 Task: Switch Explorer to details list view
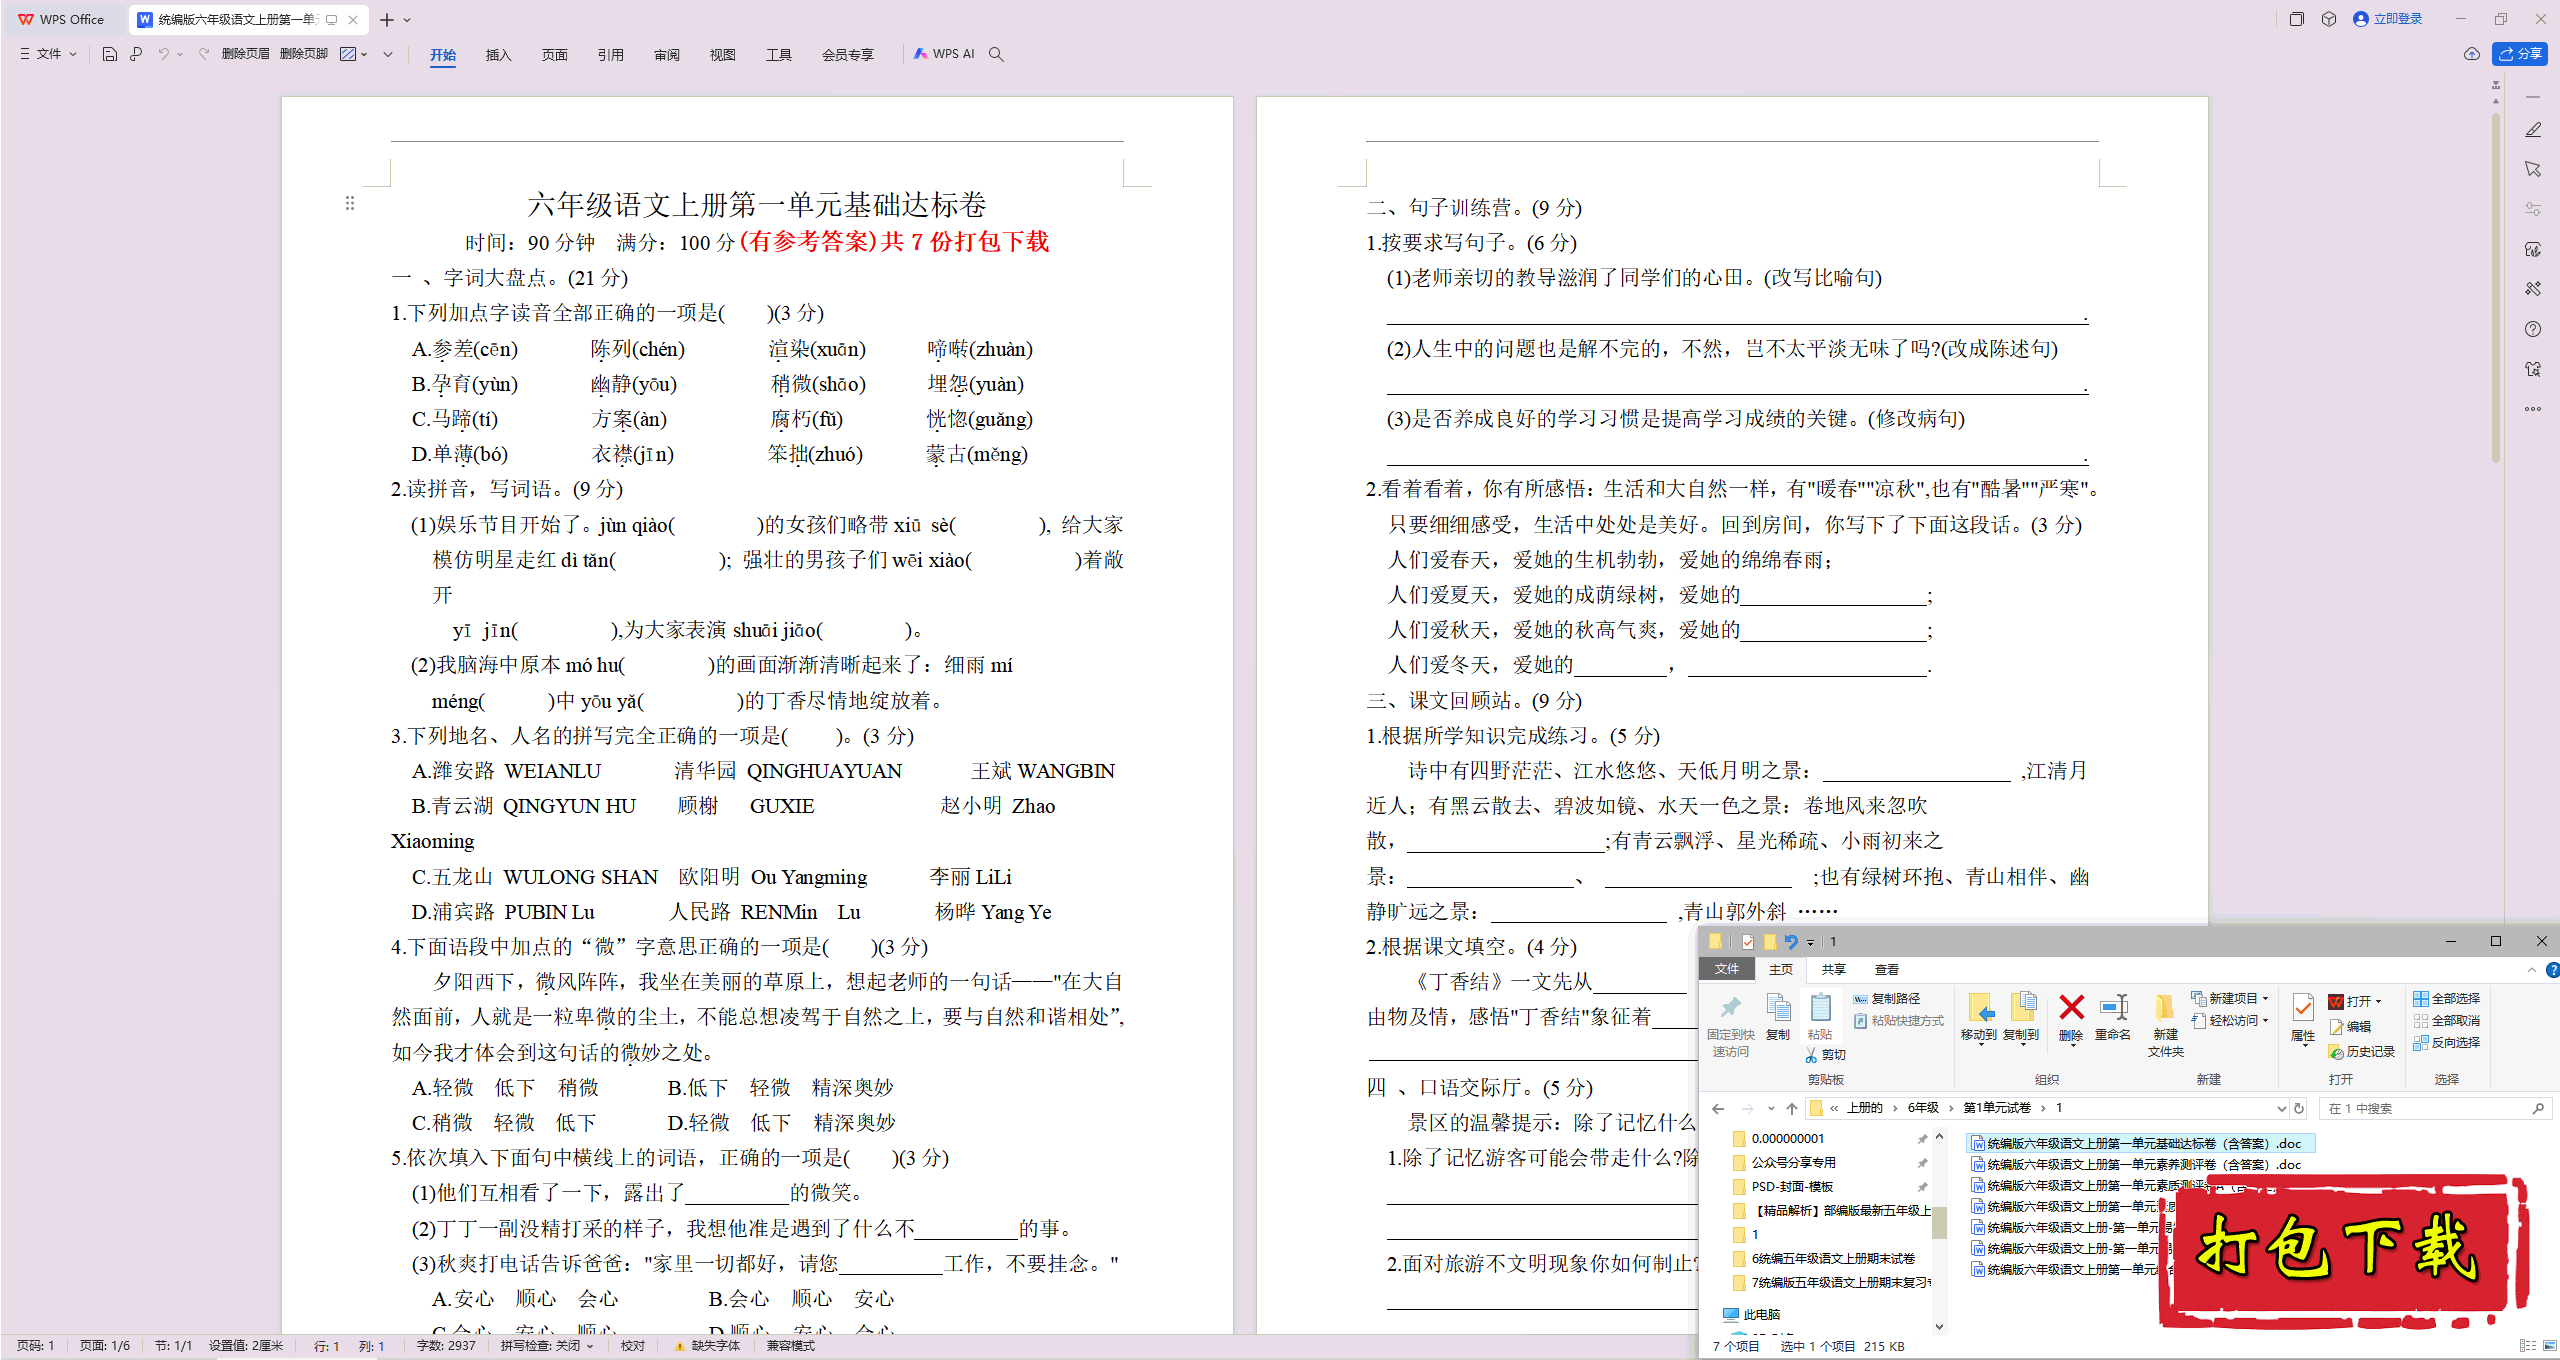point(2527,1346)
